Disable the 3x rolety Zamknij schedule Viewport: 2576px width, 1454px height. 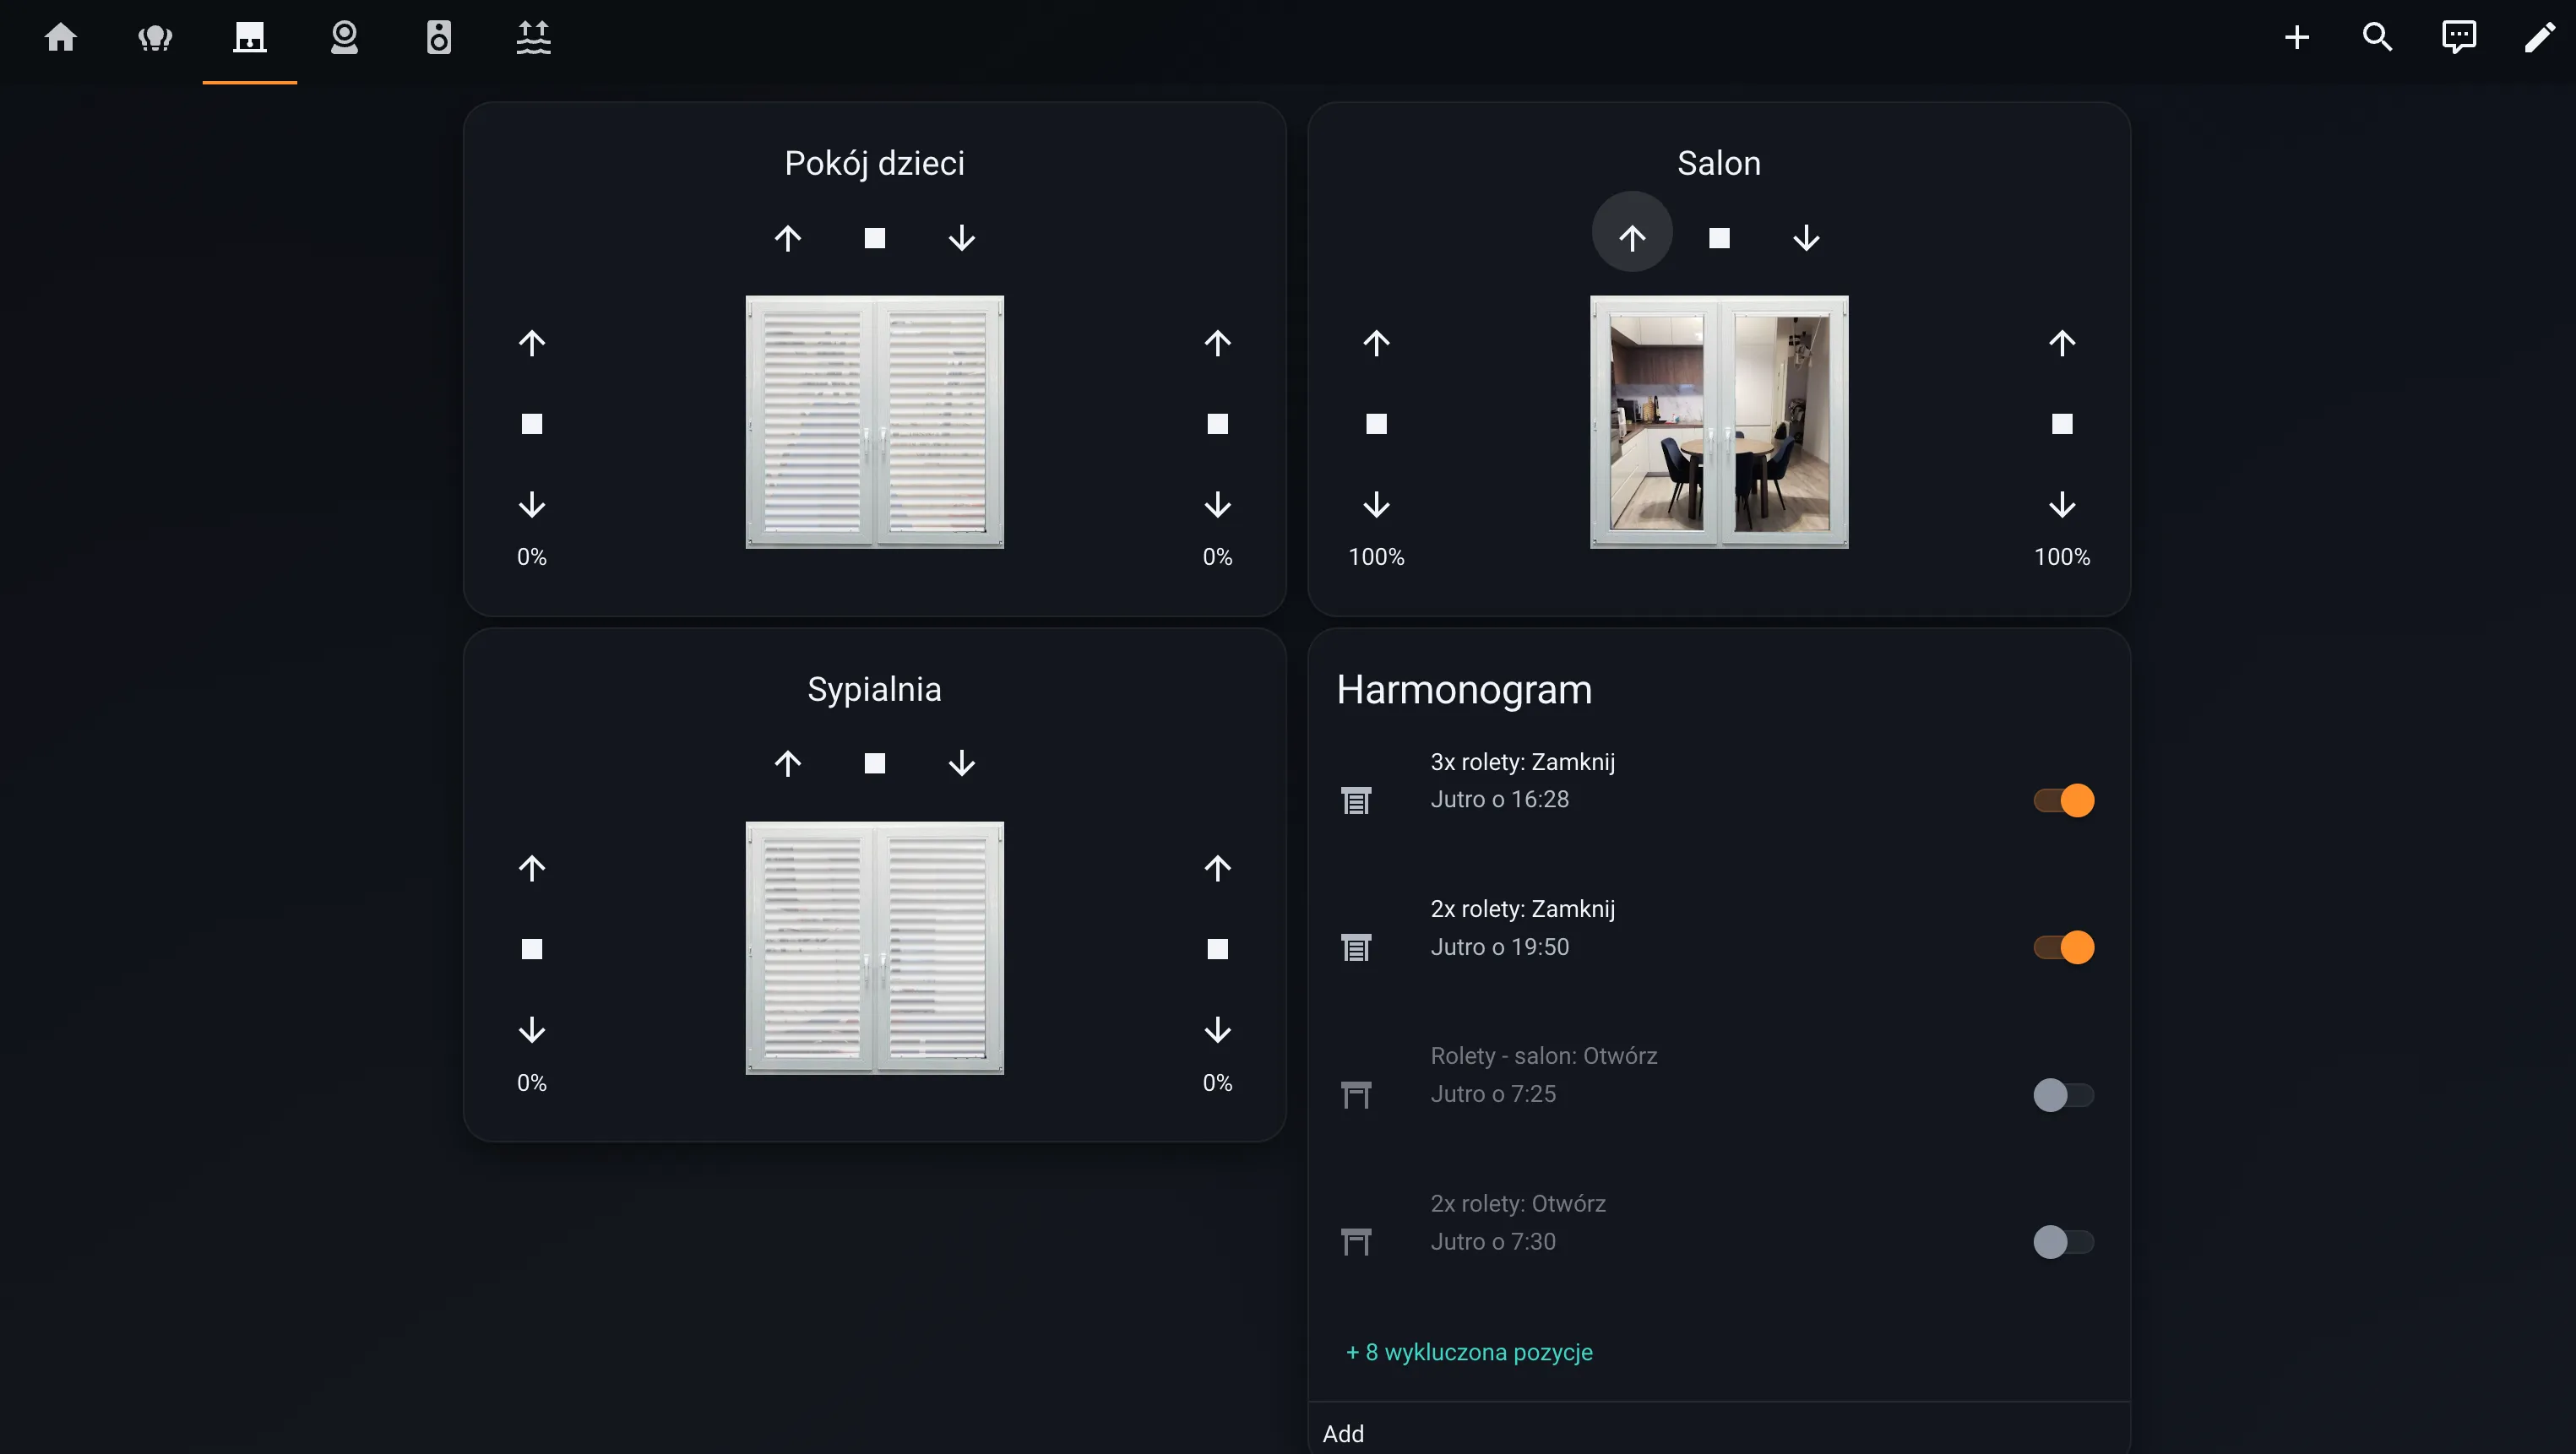click(2063, 800)
